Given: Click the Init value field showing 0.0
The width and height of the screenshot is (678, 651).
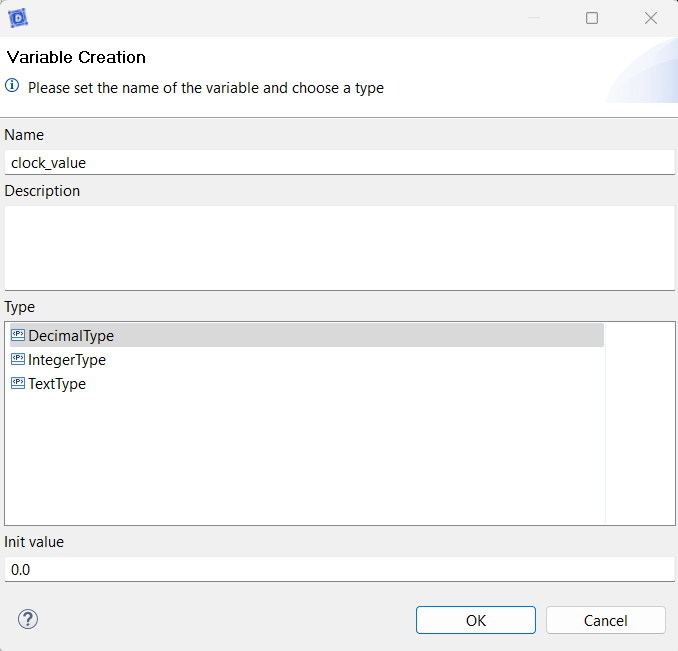Looking at the screenshot, I should 339,569.
